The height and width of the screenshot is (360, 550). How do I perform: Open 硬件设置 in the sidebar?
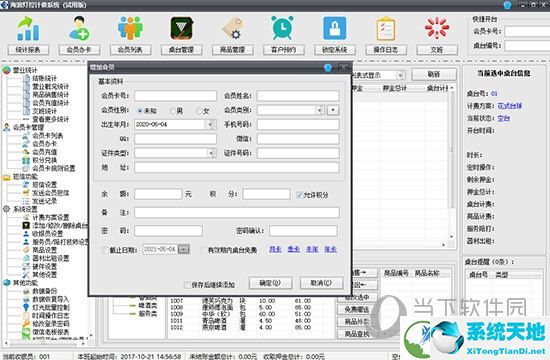coord(45,267)
